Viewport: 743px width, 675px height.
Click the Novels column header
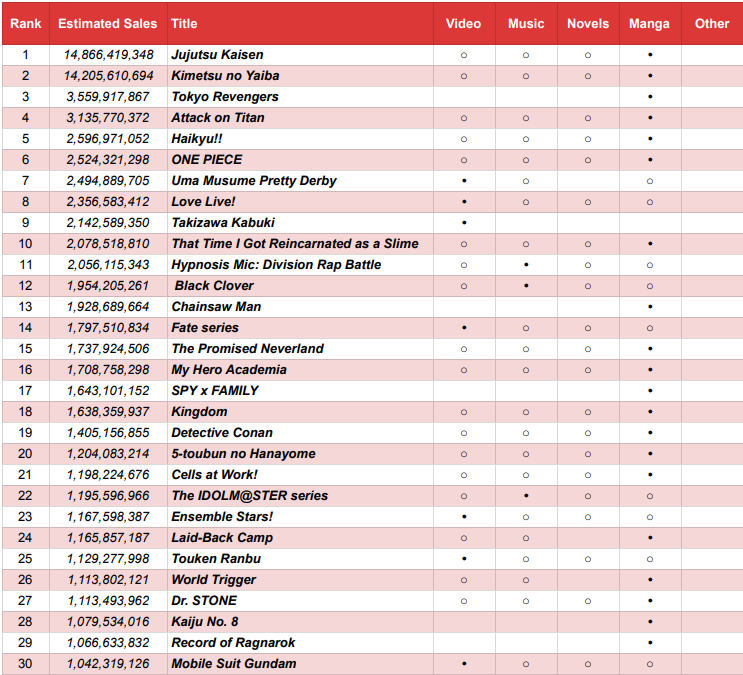pyautogui.click(x=588, y=24)
